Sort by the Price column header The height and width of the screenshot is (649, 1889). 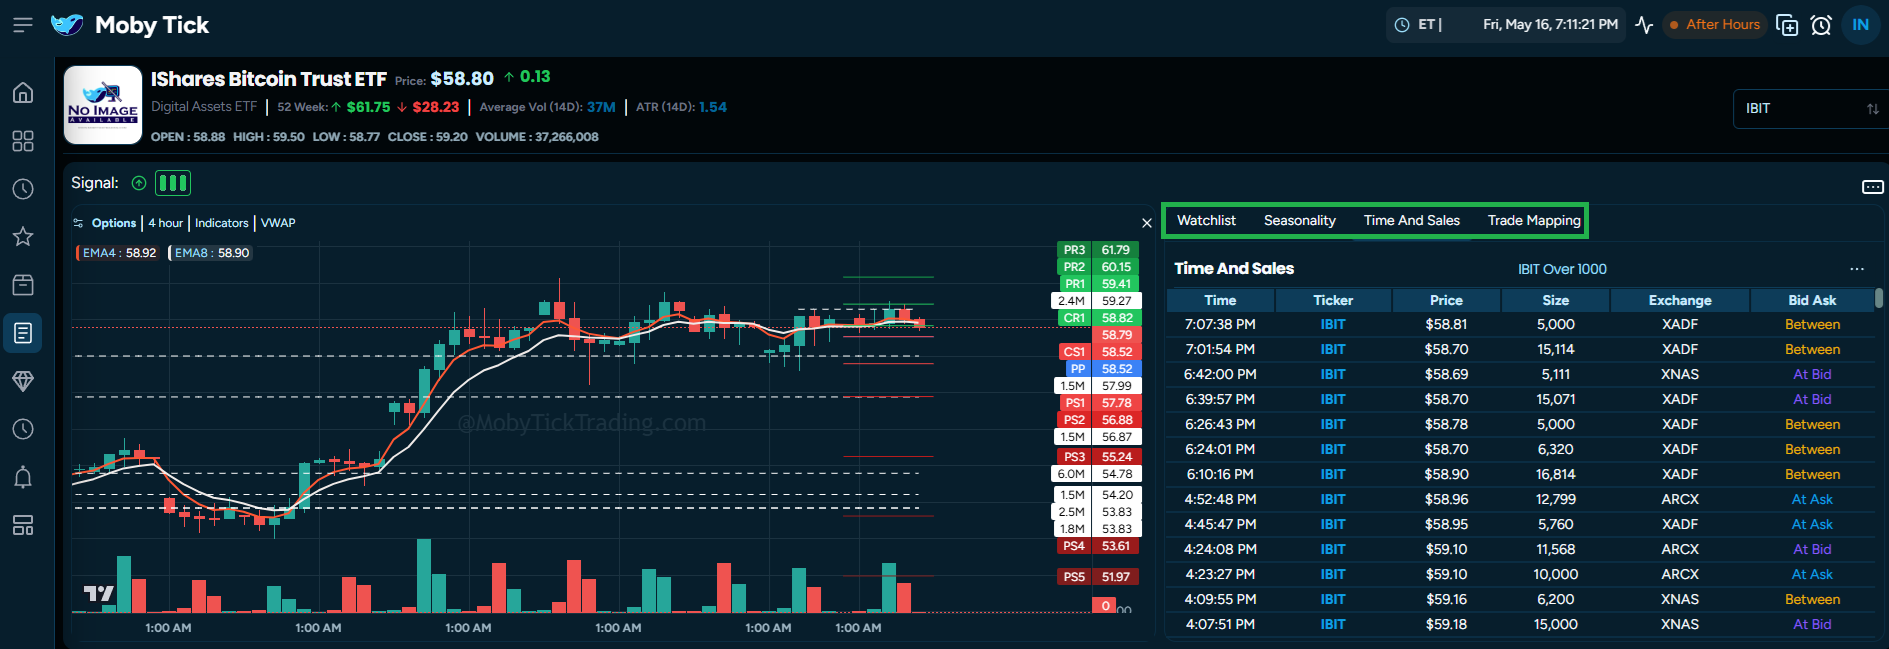1446,300
